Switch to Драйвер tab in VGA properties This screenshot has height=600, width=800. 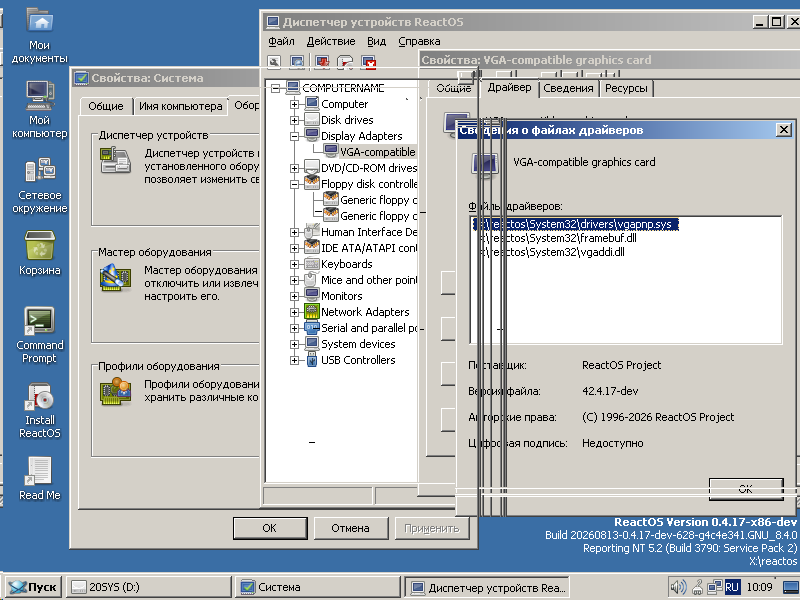(x=509, y=87)
